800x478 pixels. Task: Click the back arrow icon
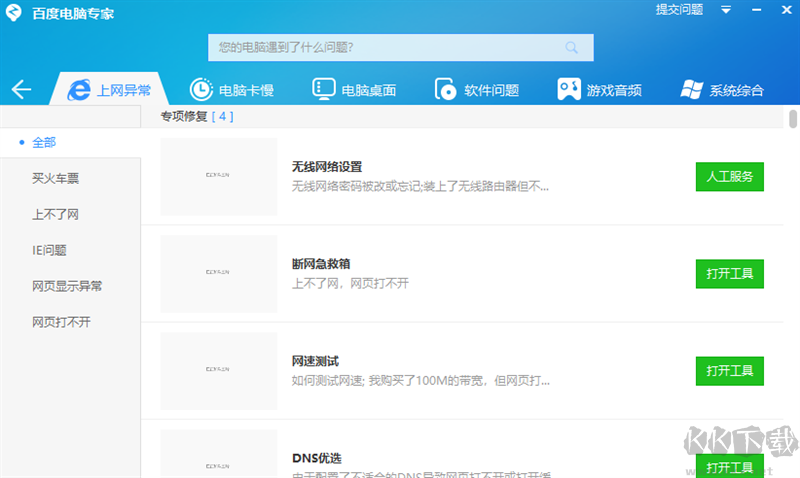(21, 90)
